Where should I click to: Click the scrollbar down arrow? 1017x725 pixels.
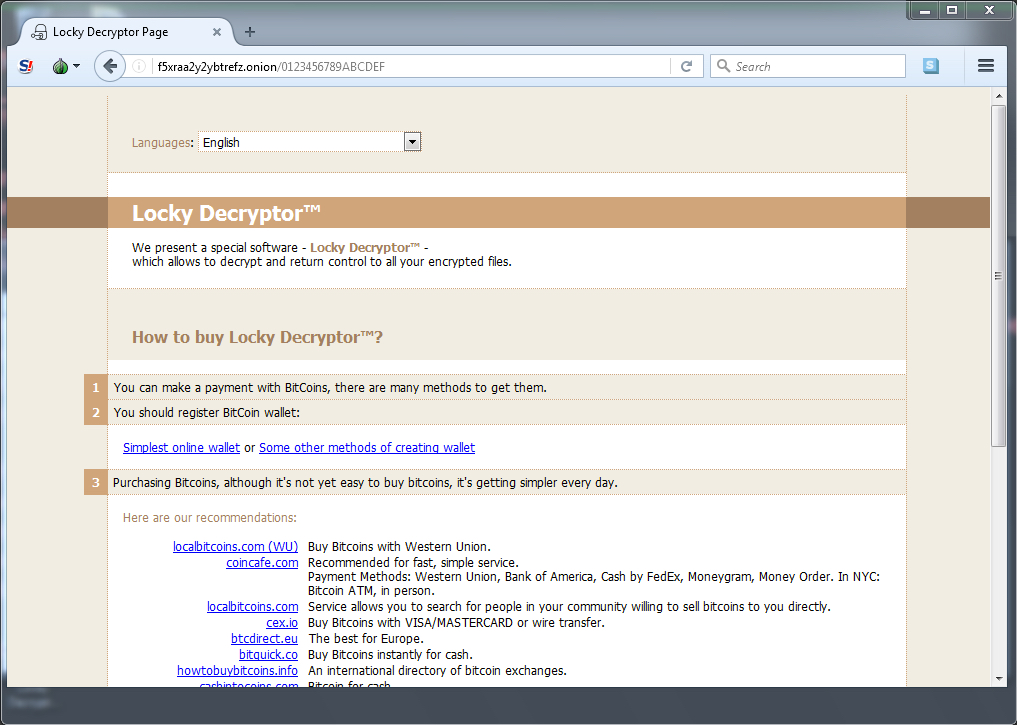(999, 679)
